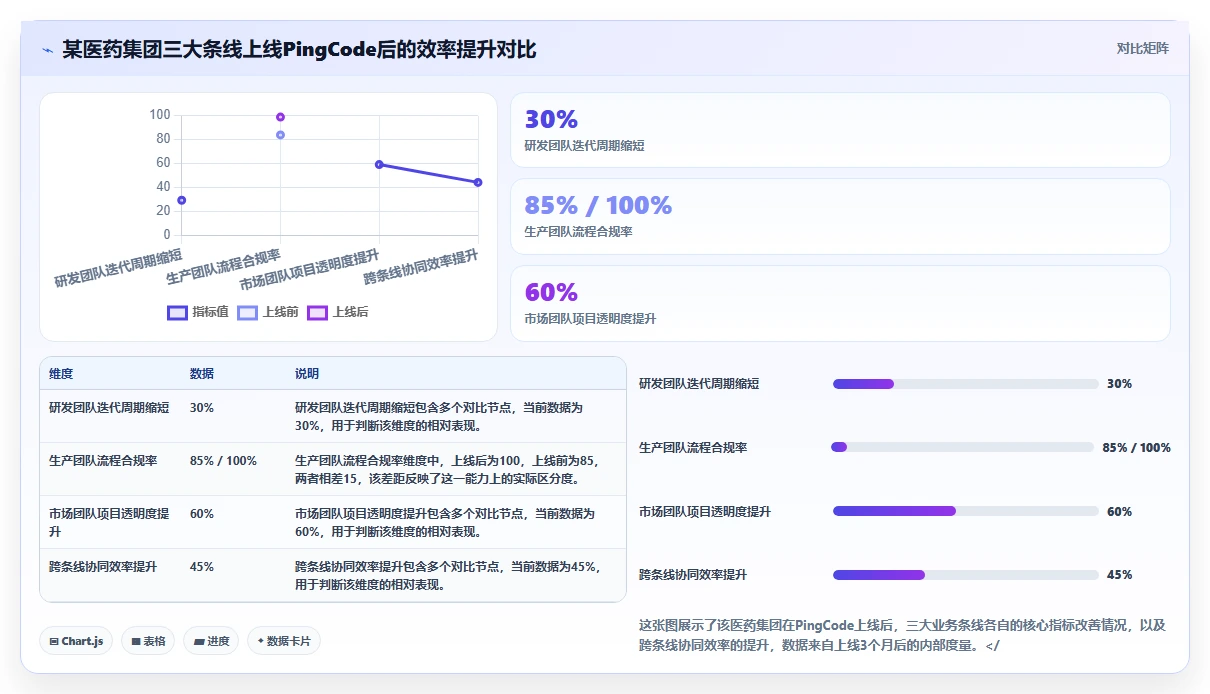This screenshot has height=694, width=1210.
Task: Click table row cell 跨条线协同效率提升
Action: pos(103,566)
